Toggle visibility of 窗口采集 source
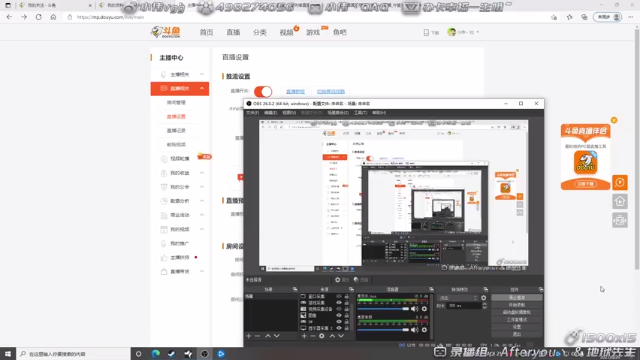This screenshot has height=360, width=640. point(339,296)
